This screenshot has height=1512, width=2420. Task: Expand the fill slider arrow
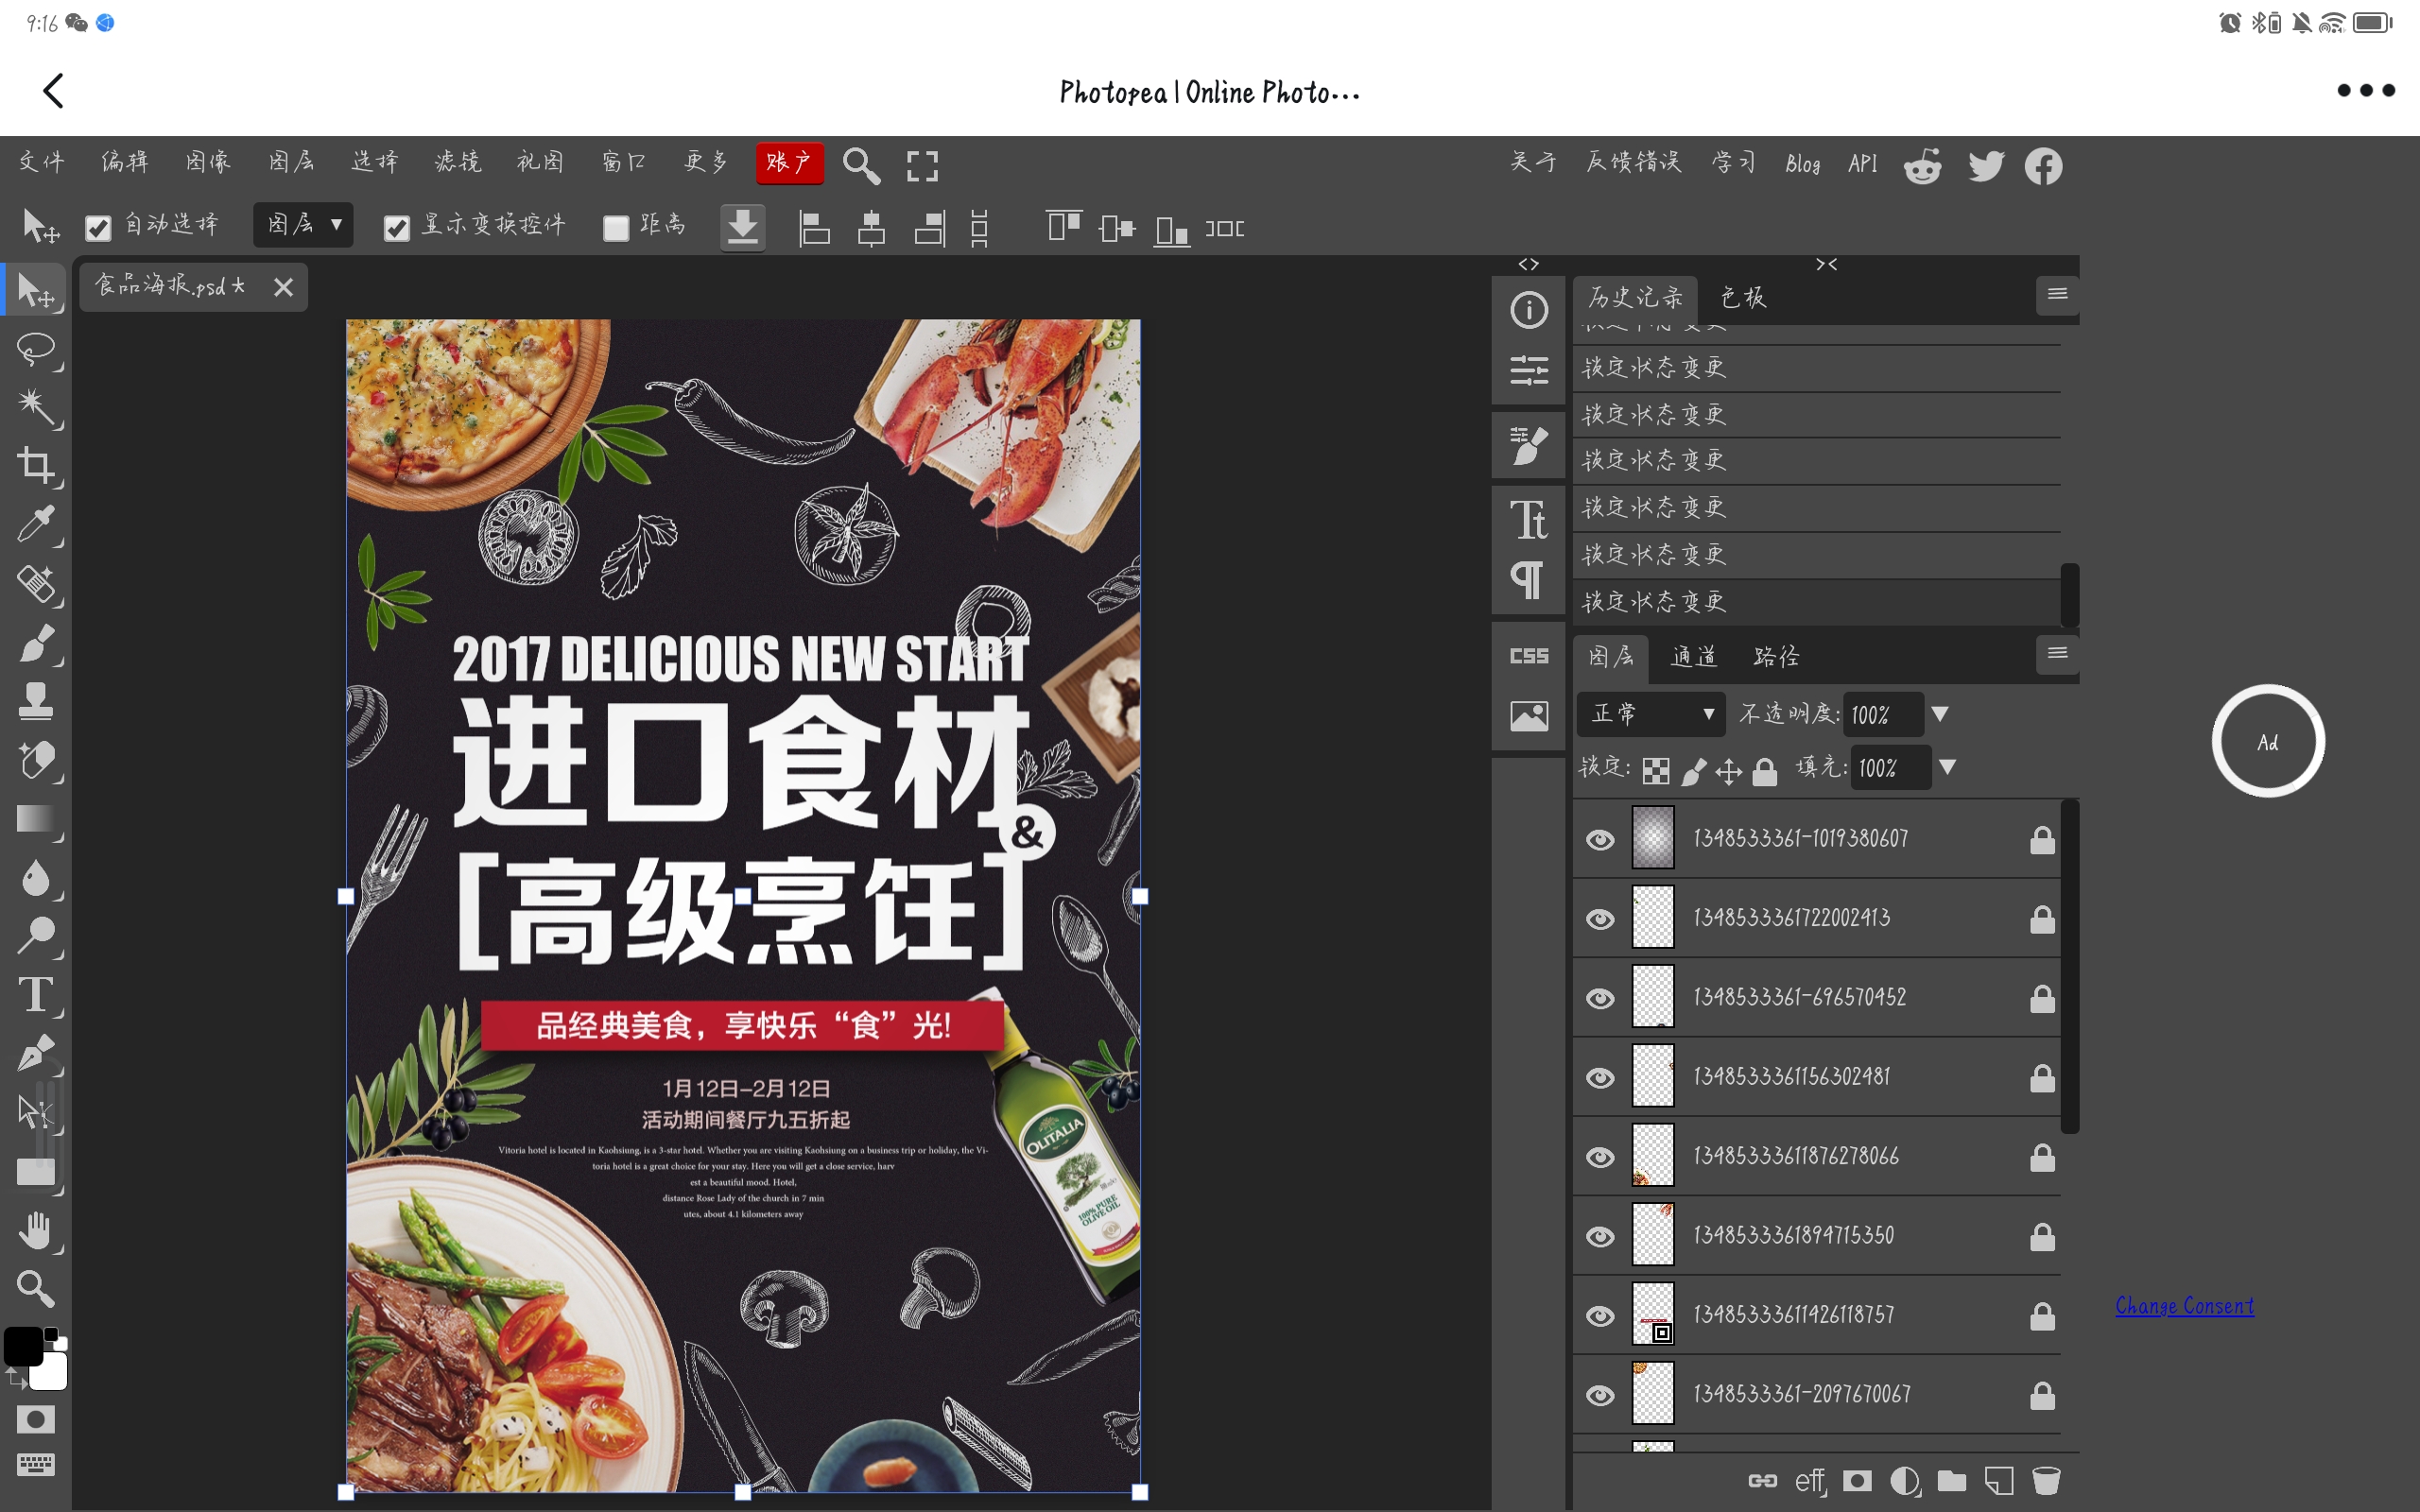(1947, 767)
